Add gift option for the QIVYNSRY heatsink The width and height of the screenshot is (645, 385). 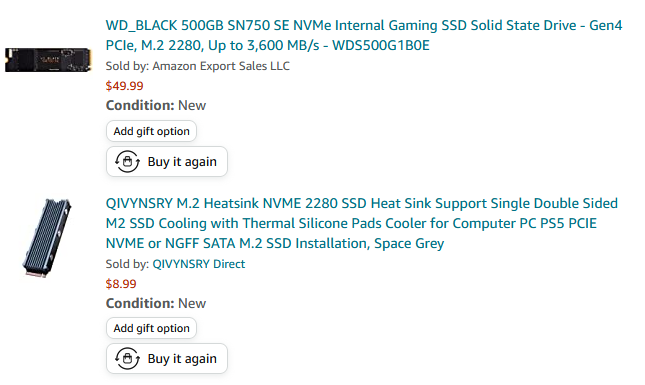(x=151, y=328)
